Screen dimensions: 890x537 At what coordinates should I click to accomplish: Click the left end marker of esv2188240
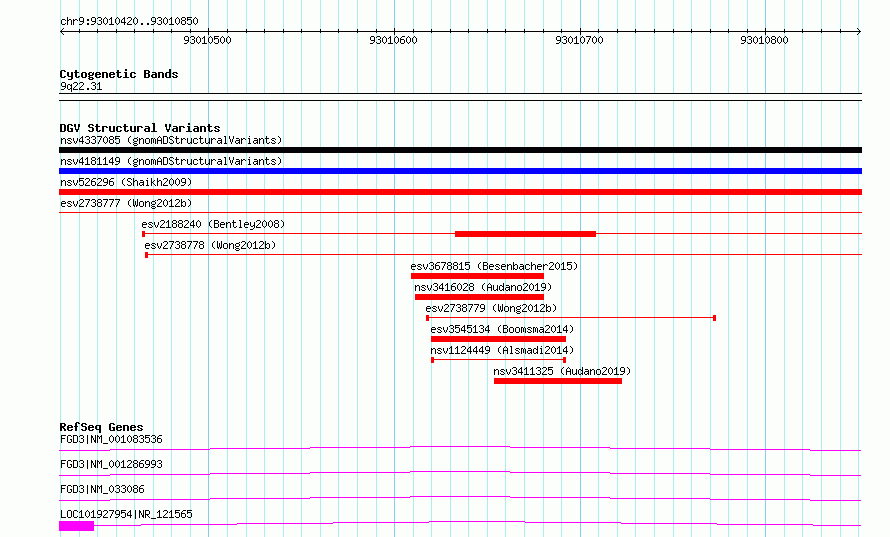(x=143, y=234)
